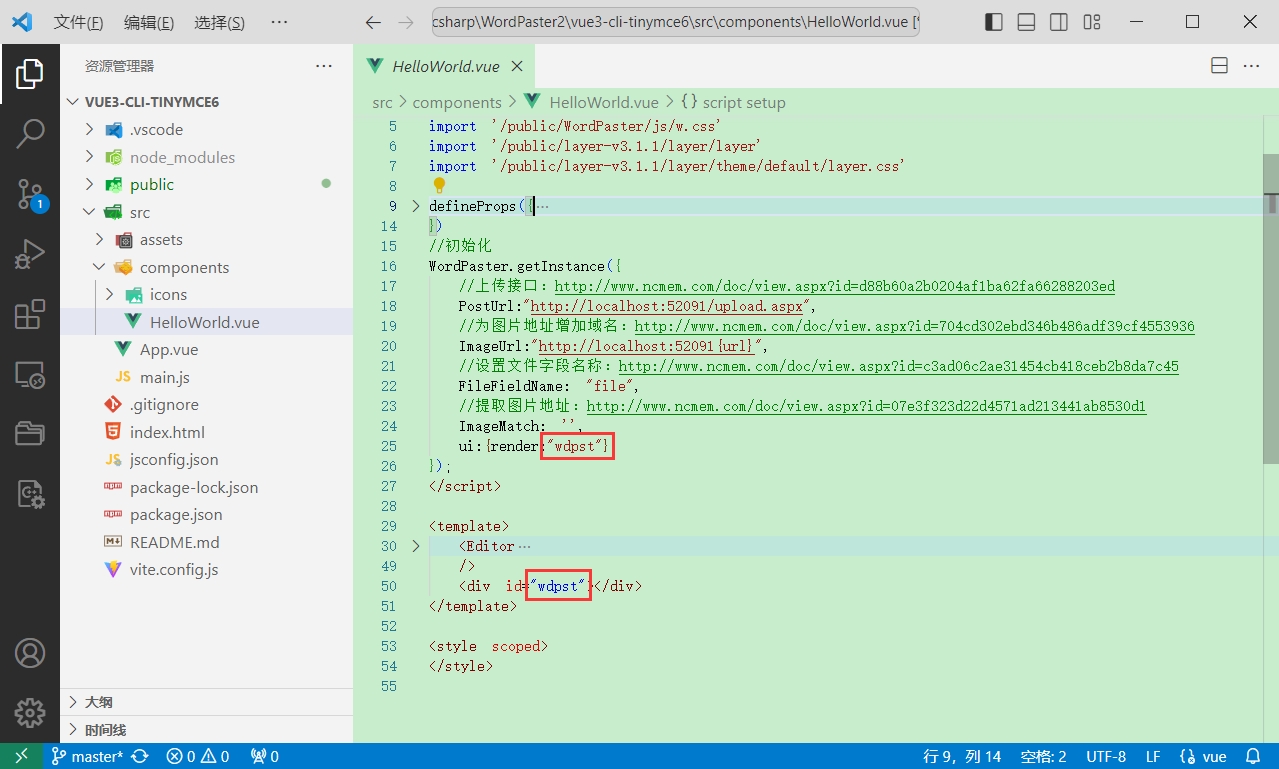Open the Manage gear settings

click(30, 713)
